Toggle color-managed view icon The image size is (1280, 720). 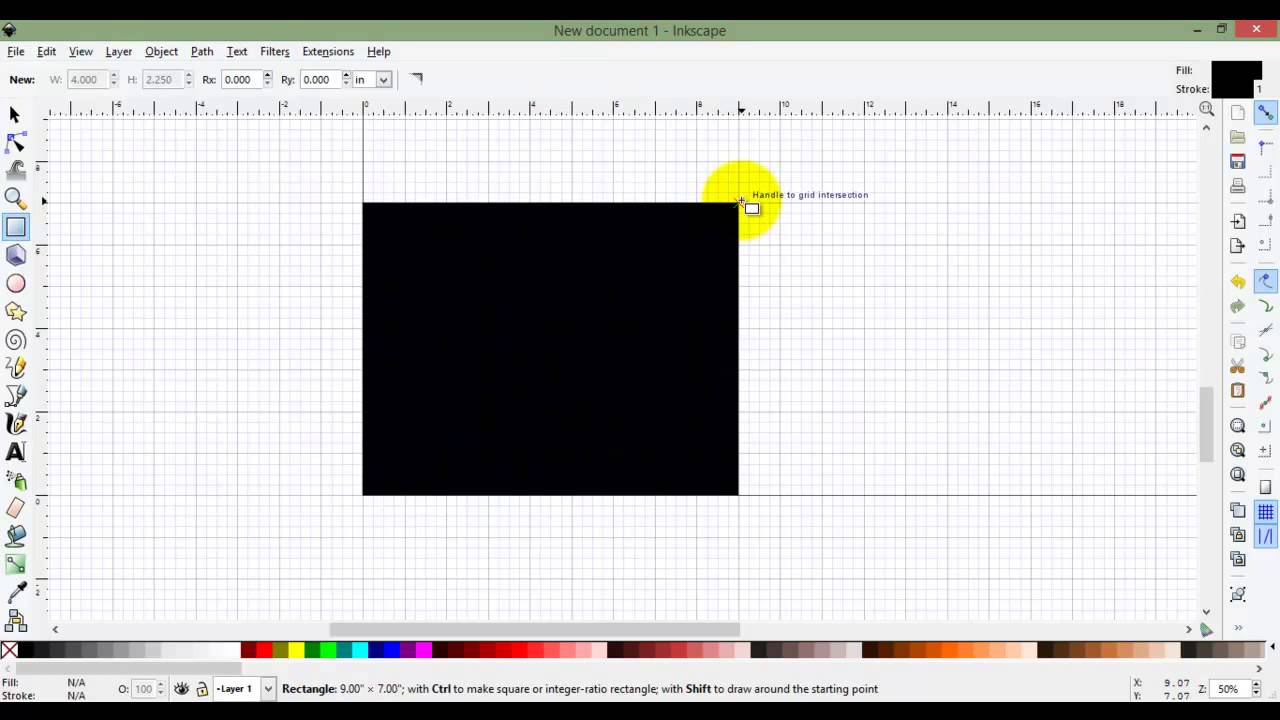1206,629
